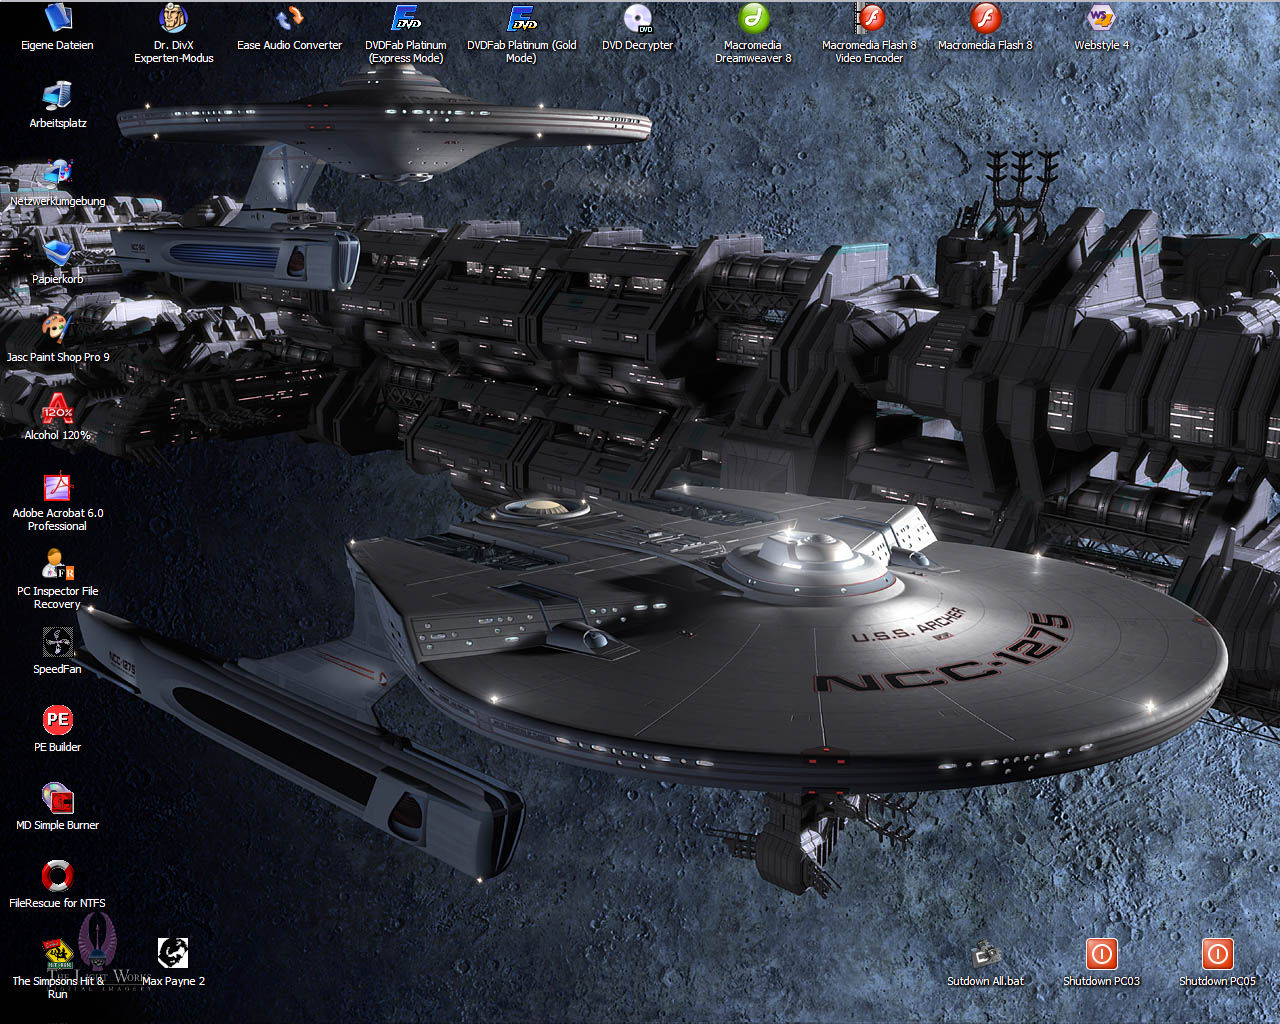The width and height of the screenshot is (1280, 1024).
Task: Click the SpeedFan desktop icon
Action: click(x=57, y=643)
